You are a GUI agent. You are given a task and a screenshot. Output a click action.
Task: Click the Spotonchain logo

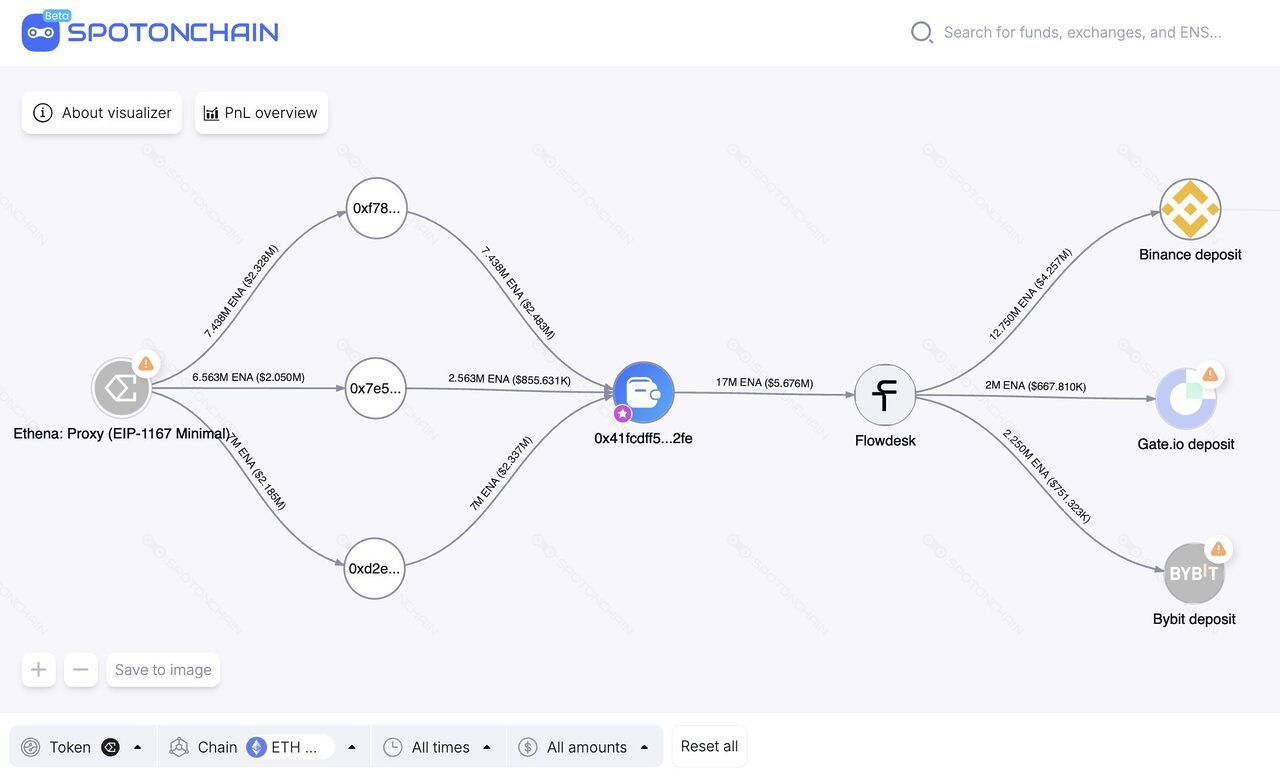click(150, 32)
